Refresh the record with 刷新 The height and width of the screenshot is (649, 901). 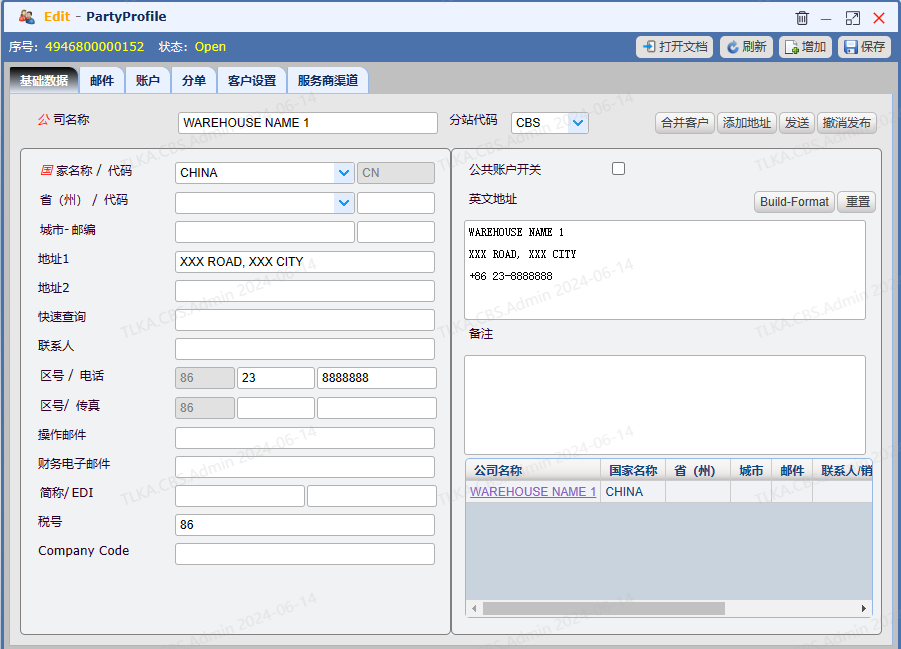click(x=746, y=47)
